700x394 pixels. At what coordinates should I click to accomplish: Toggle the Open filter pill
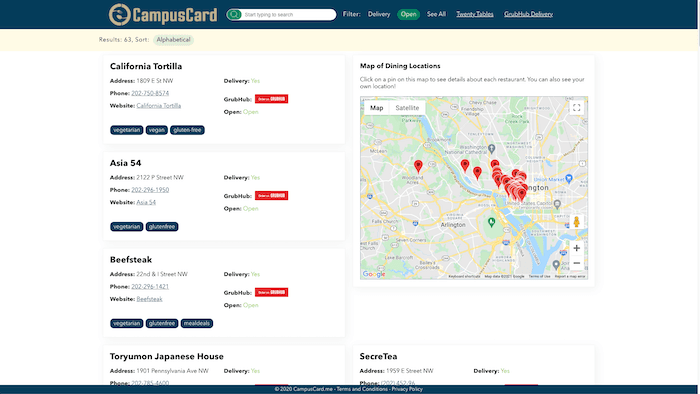coord(408,14)
